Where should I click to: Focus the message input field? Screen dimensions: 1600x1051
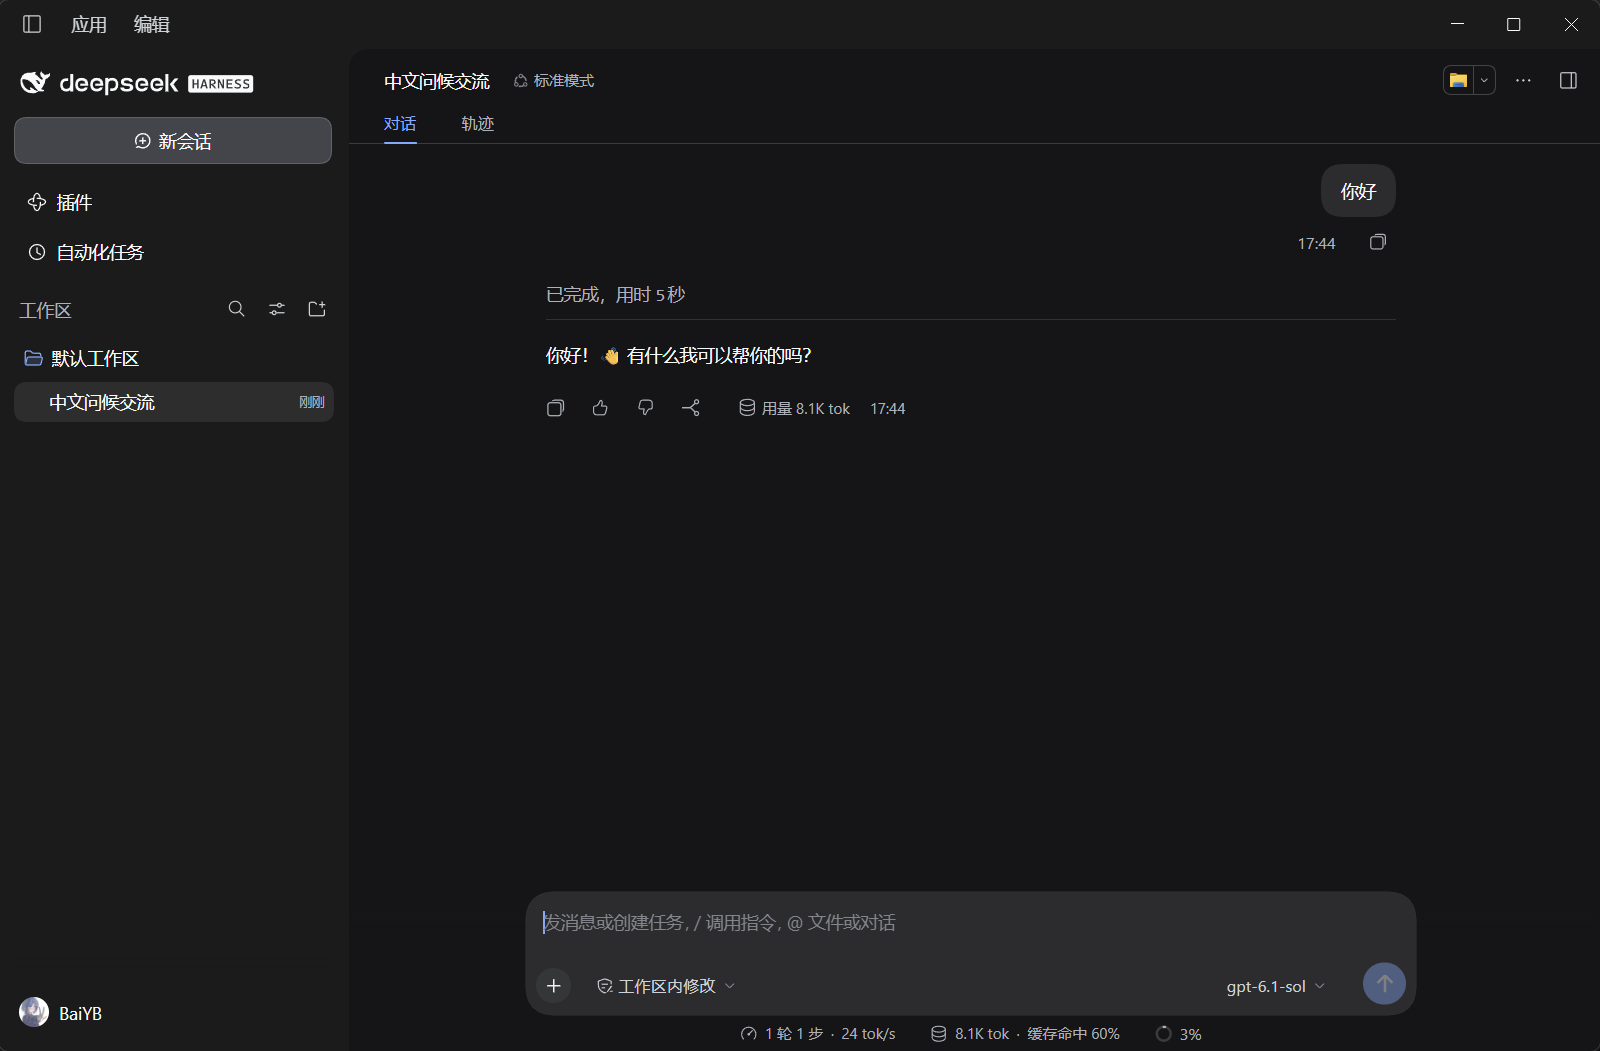click(x=970, y=923)
